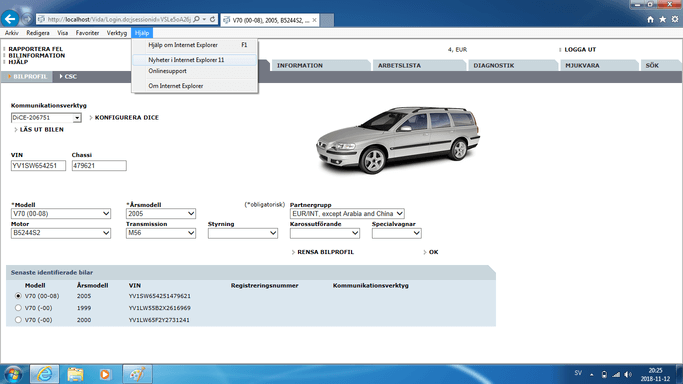Click KONFIGURERA DICE
This screenshot has width=683, height=384.
click(x=127, y=118)
